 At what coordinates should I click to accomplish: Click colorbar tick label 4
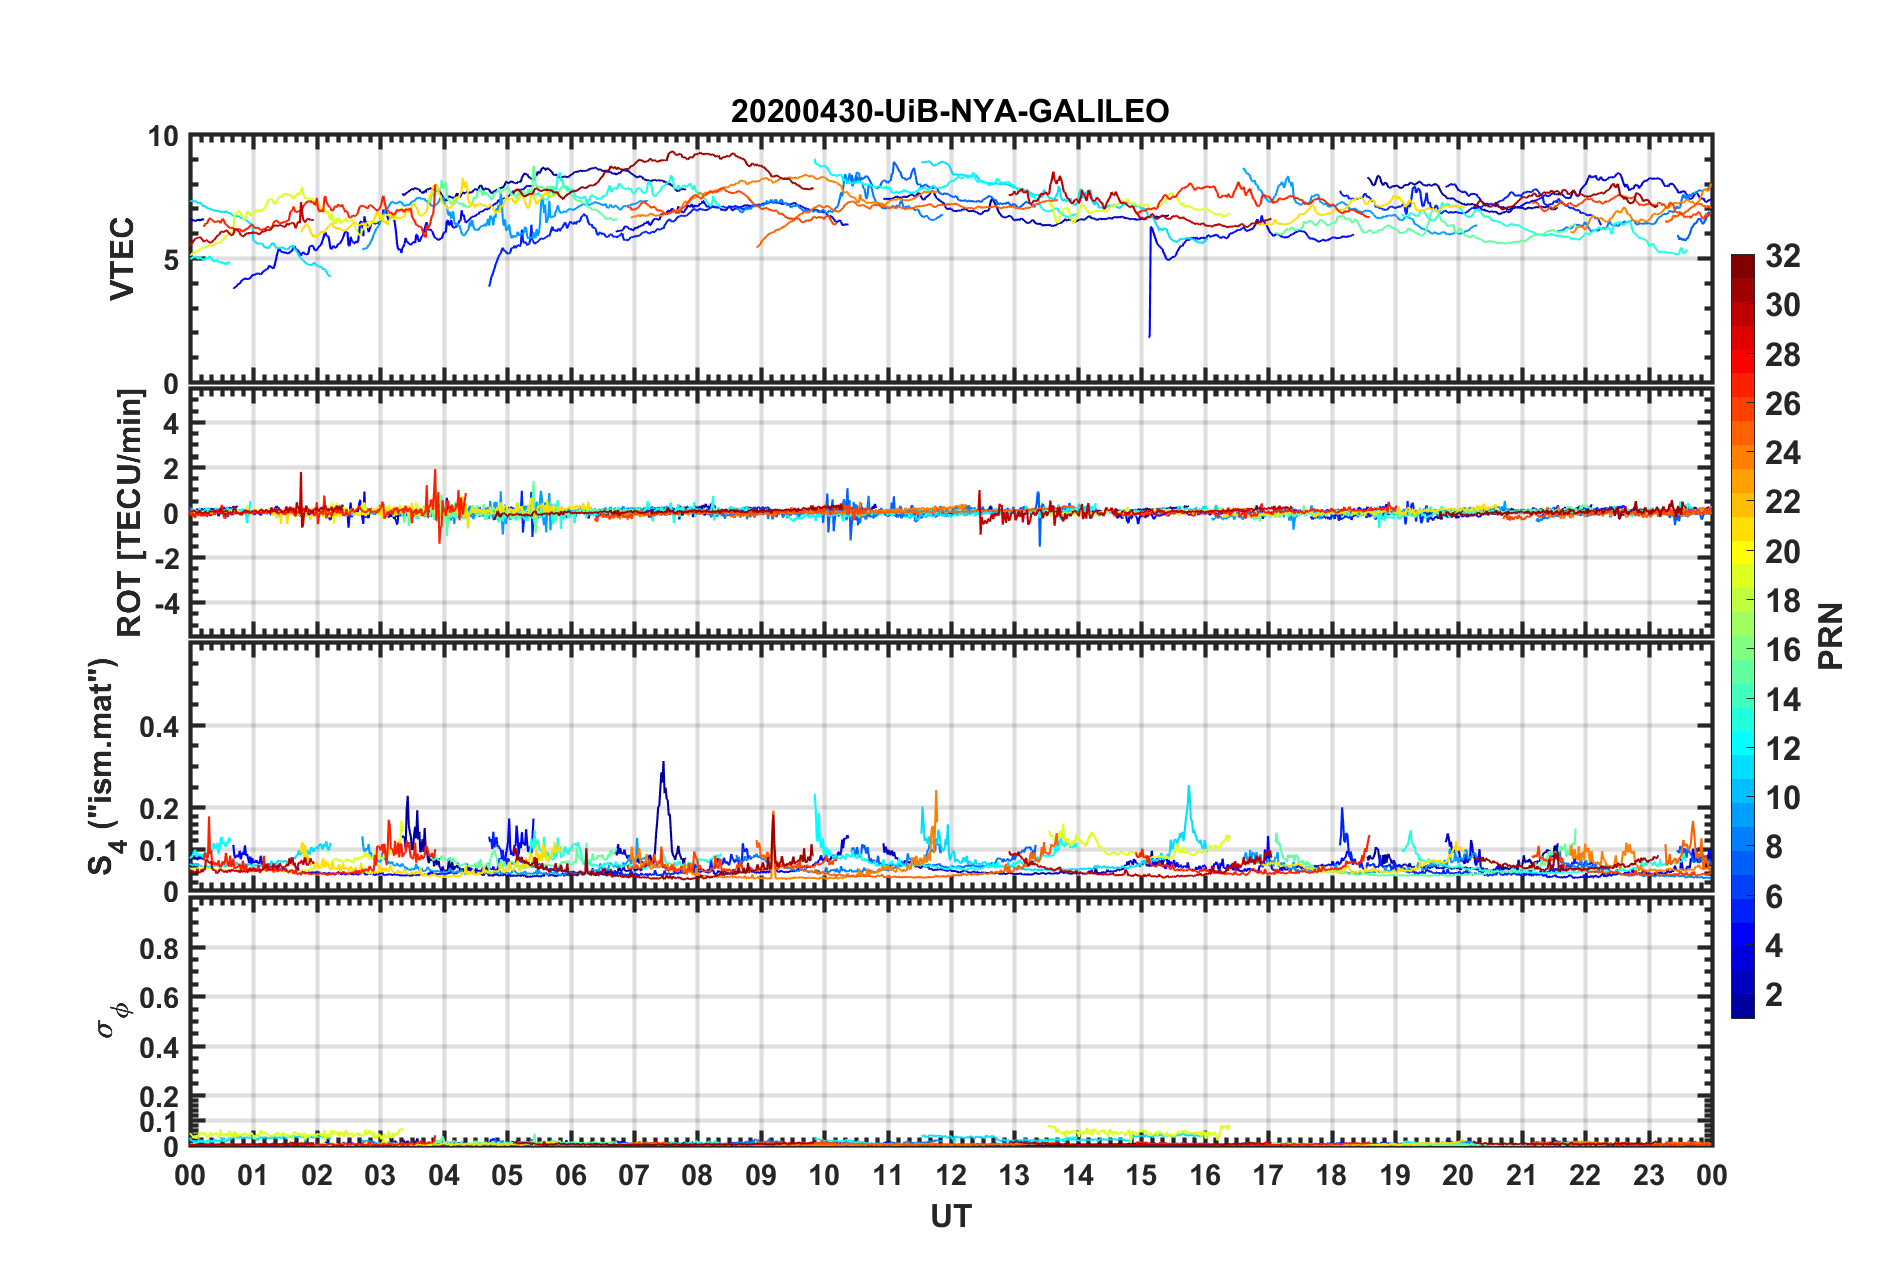pos(1774,945)
